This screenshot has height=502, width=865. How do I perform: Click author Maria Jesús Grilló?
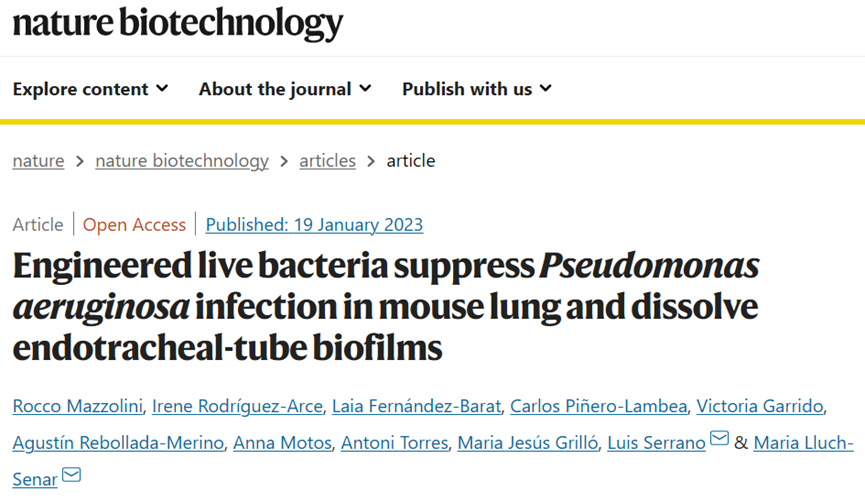528,442
